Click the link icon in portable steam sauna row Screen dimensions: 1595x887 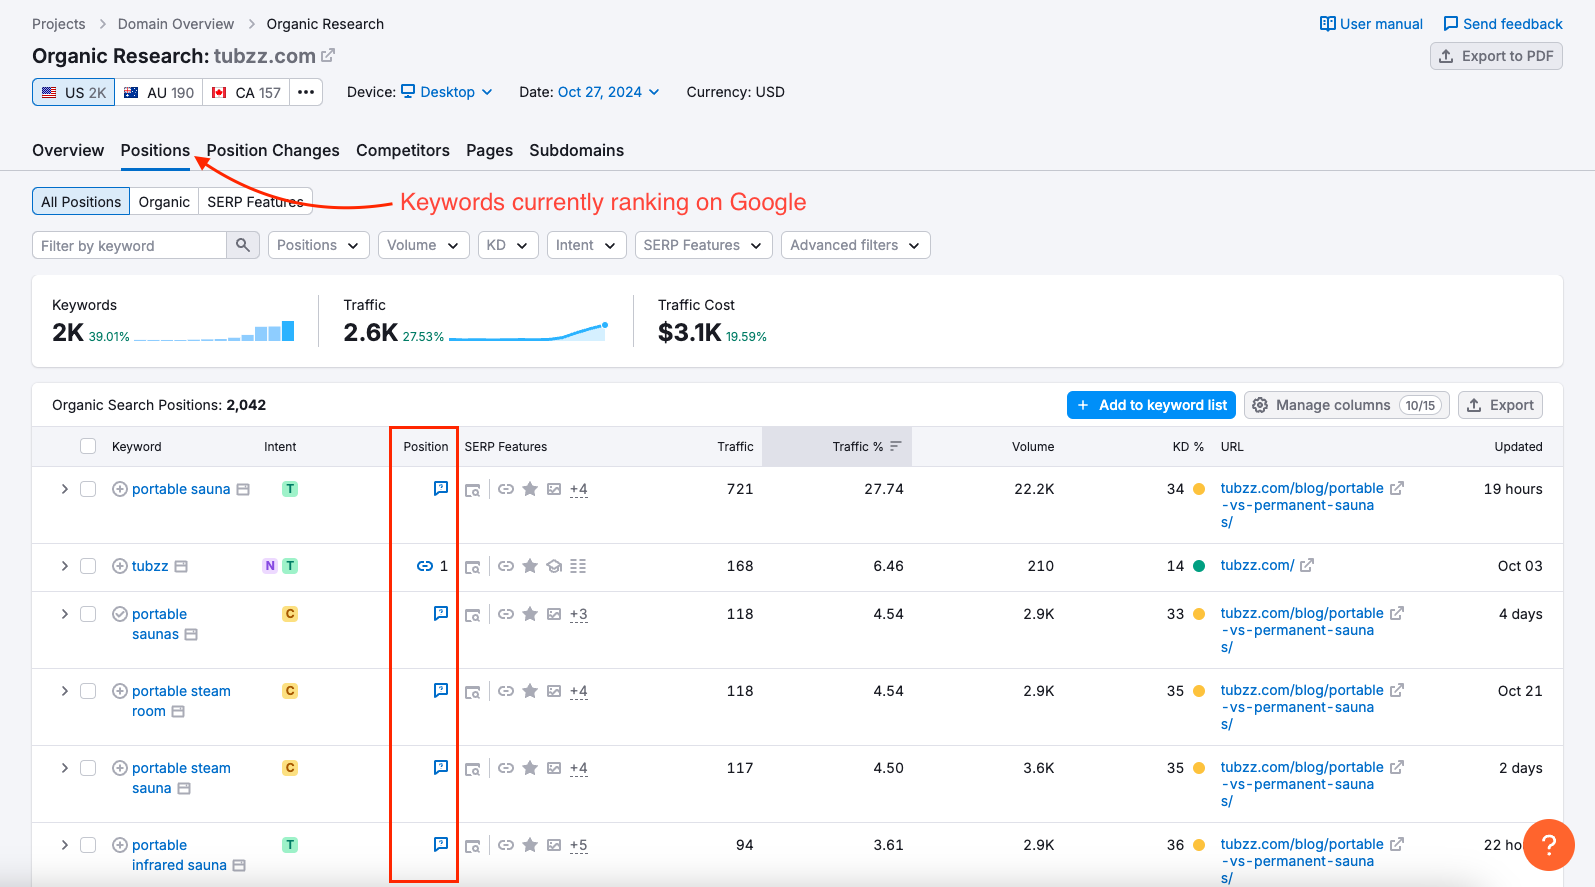(x=506, y=768)
